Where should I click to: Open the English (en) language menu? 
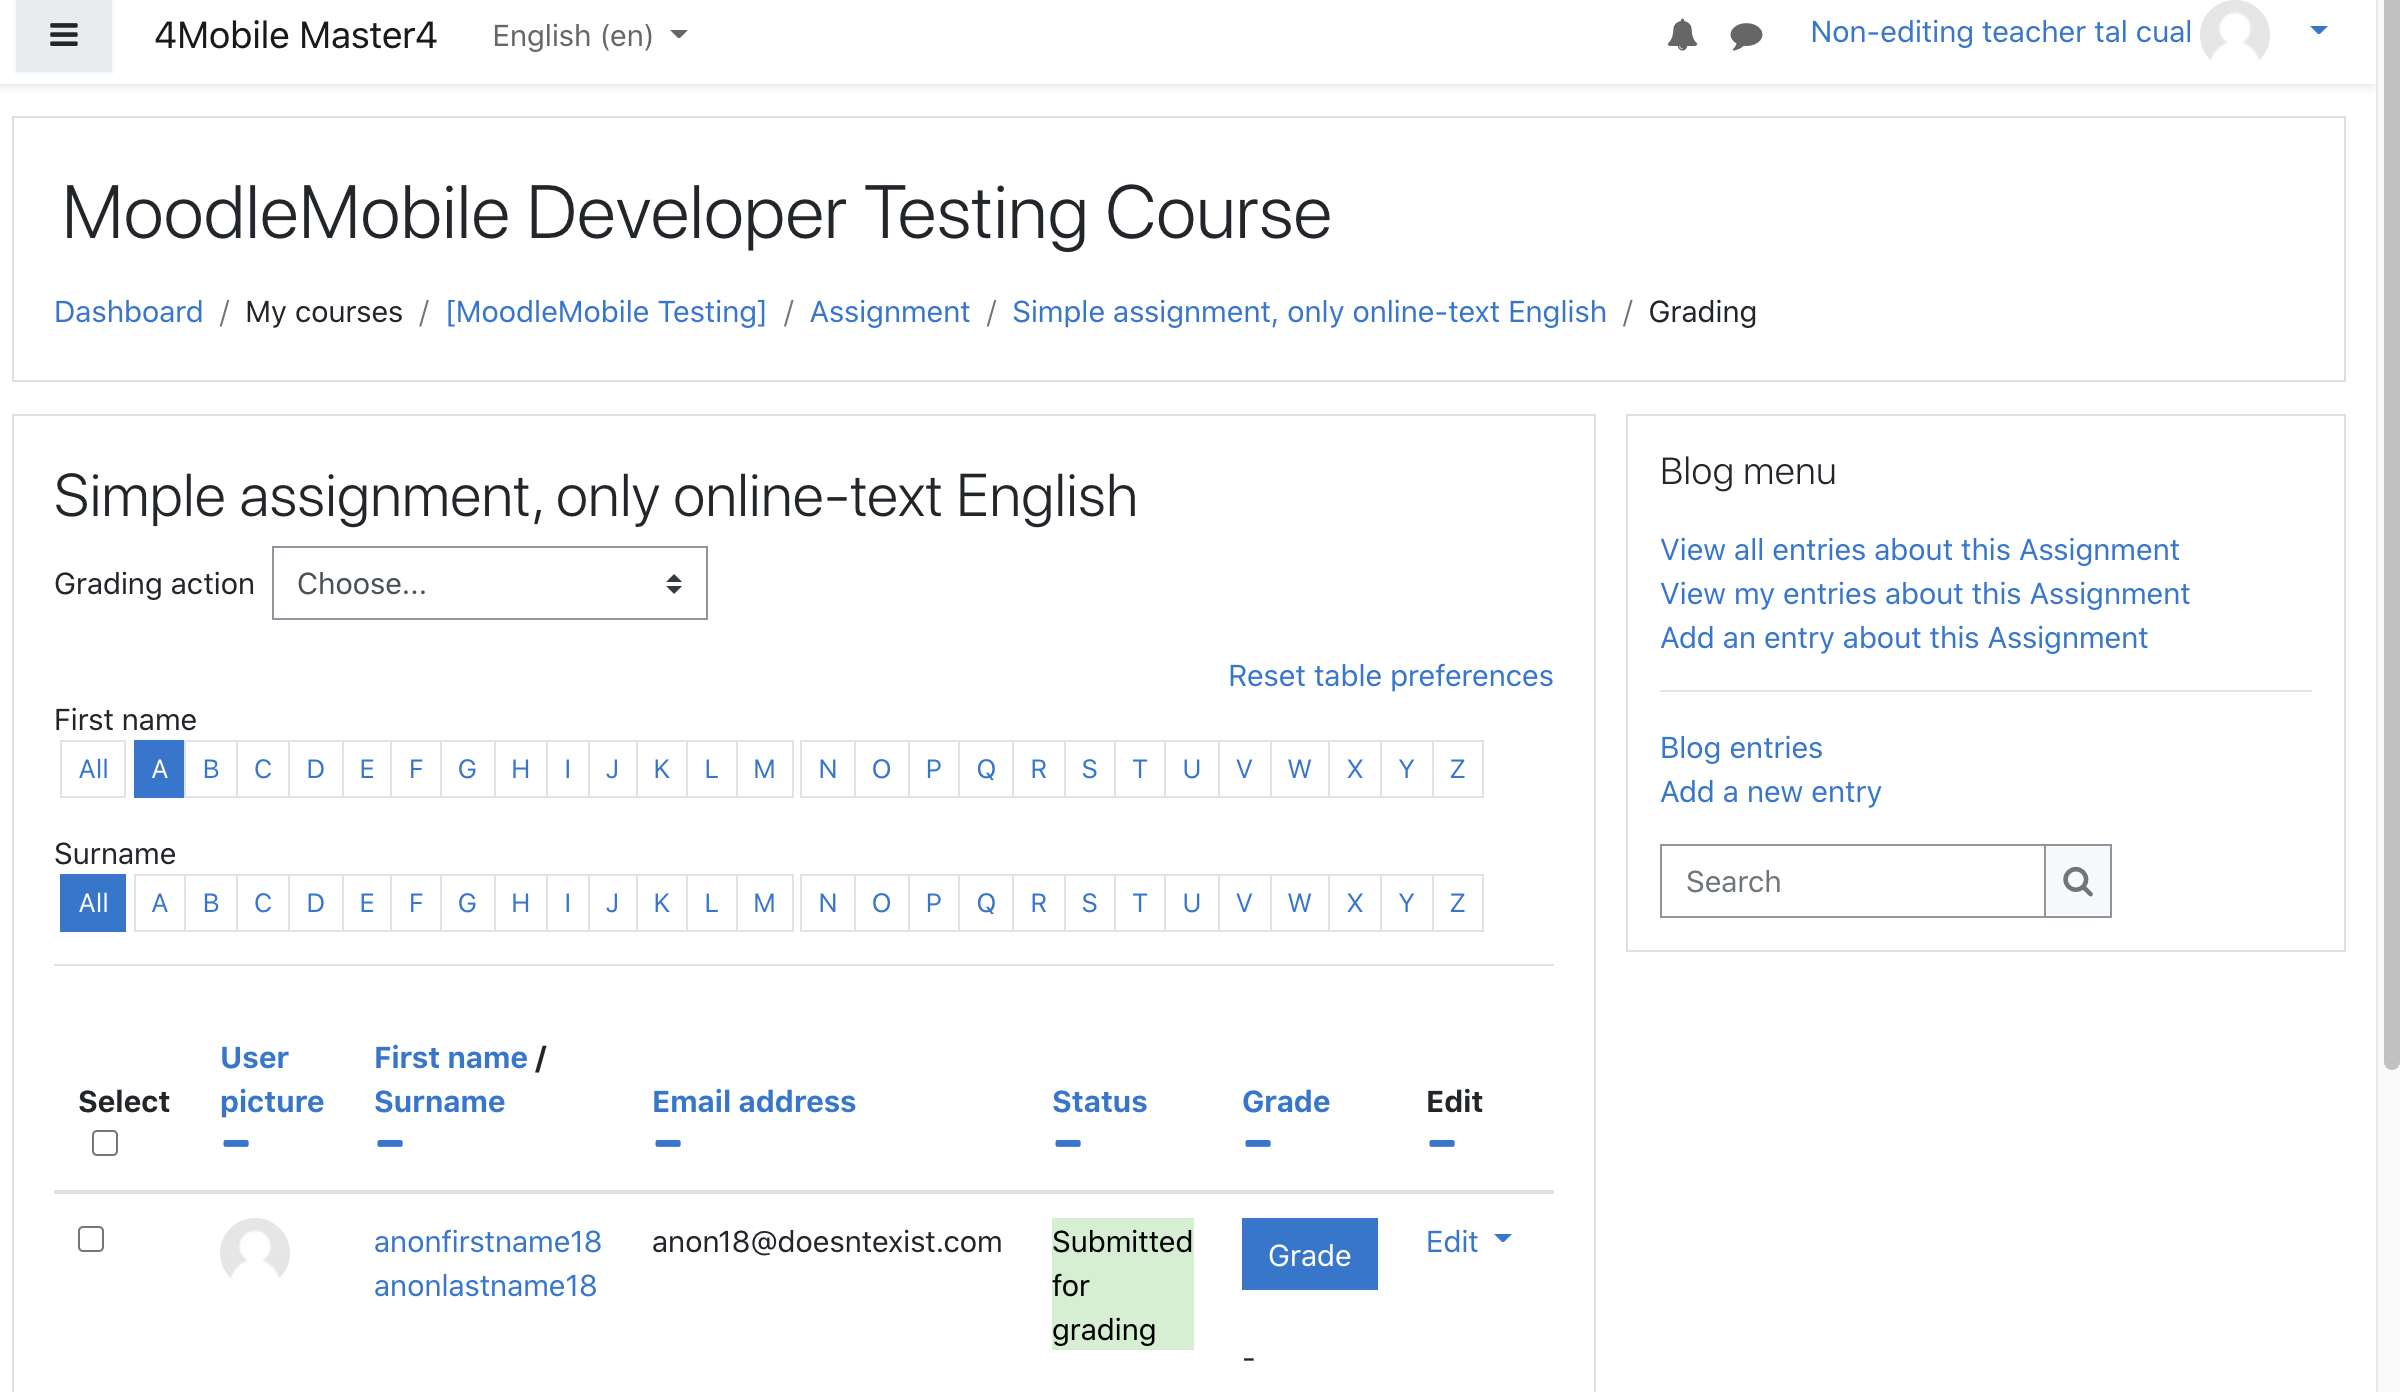tap(590, 36)
